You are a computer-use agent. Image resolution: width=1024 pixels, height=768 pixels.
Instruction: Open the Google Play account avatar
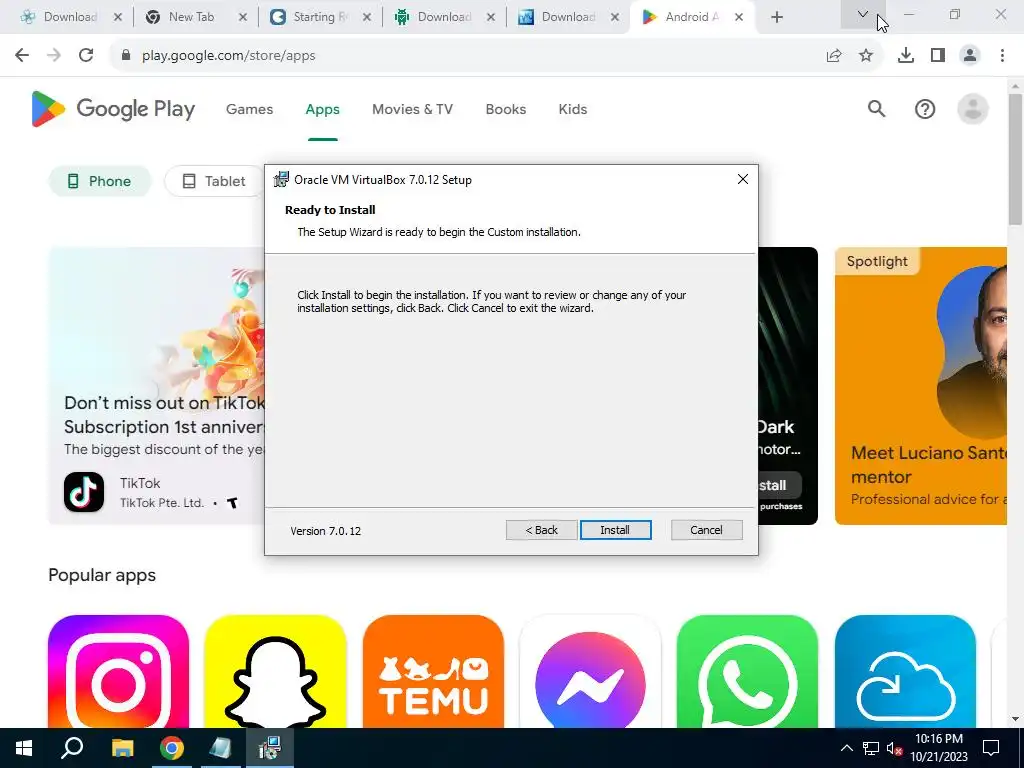coord(972,109)
